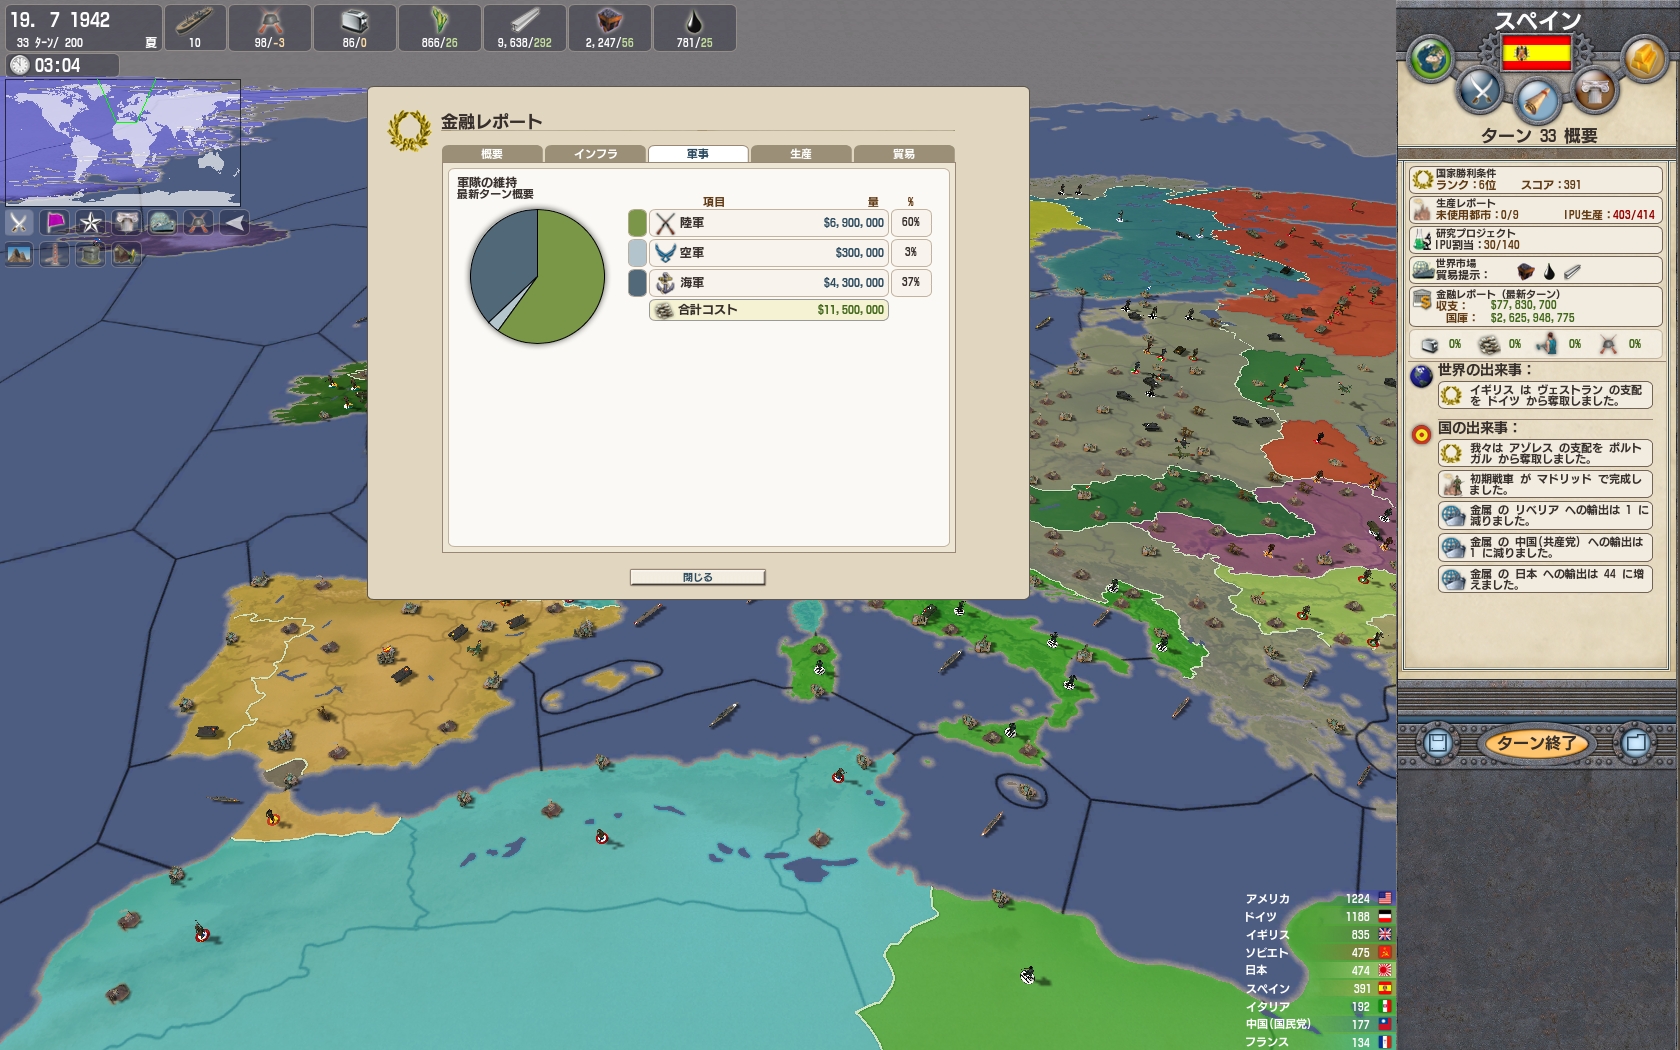Click the transport ship resource indicator

click(x=194, y=28)
